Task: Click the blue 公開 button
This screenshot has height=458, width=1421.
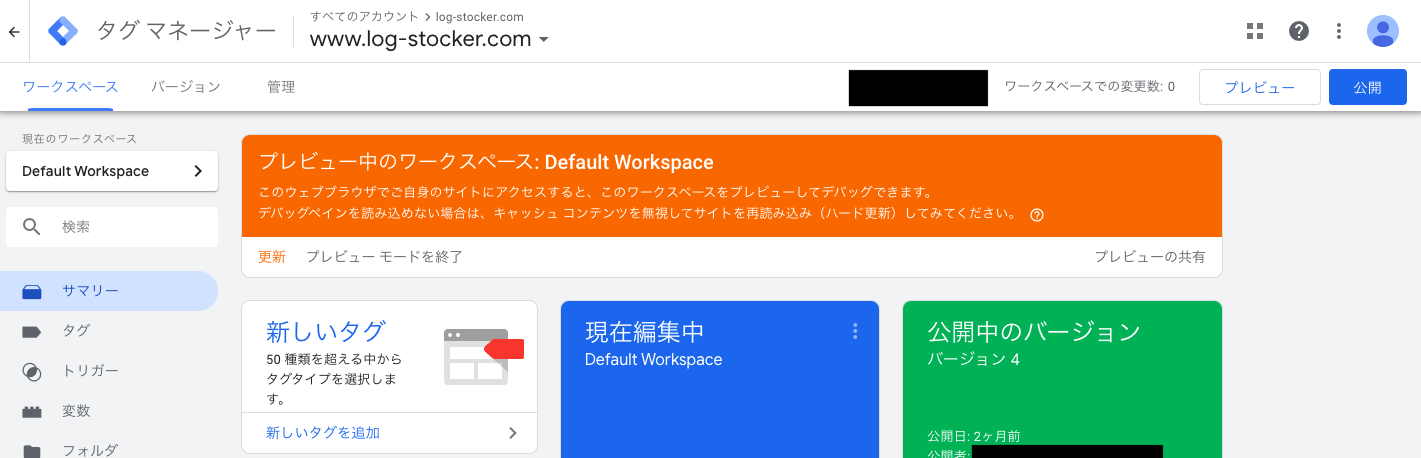Action: click(1368, 87)
